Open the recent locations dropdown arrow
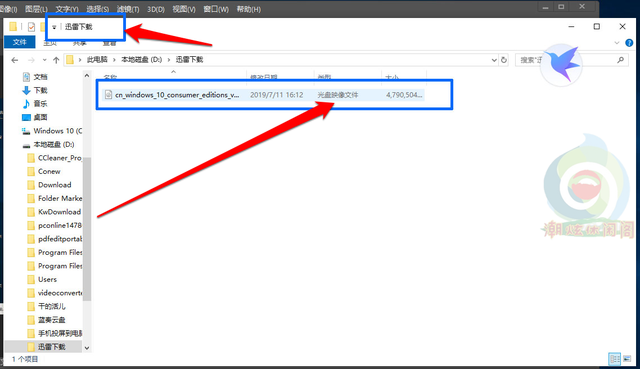This screenshot has width=640, height=369. [44, 60]
